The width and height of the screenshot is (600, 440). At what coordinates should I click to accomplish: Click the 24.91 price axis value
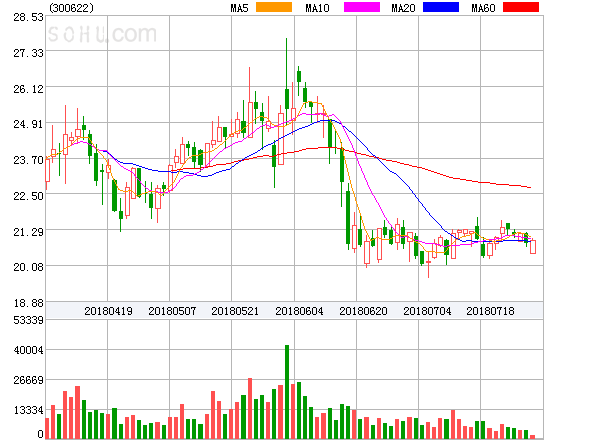(x=28, y=124)
